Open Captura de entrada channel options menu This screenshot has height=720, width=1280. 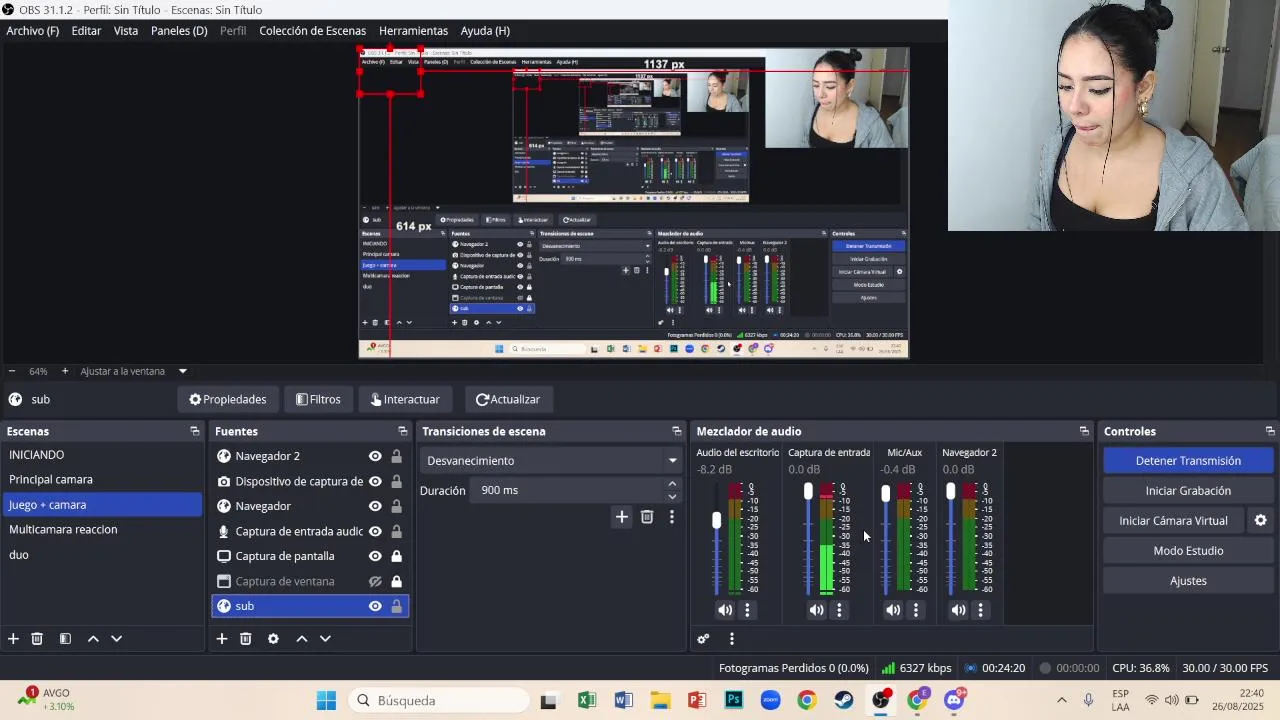coord(839,610)
